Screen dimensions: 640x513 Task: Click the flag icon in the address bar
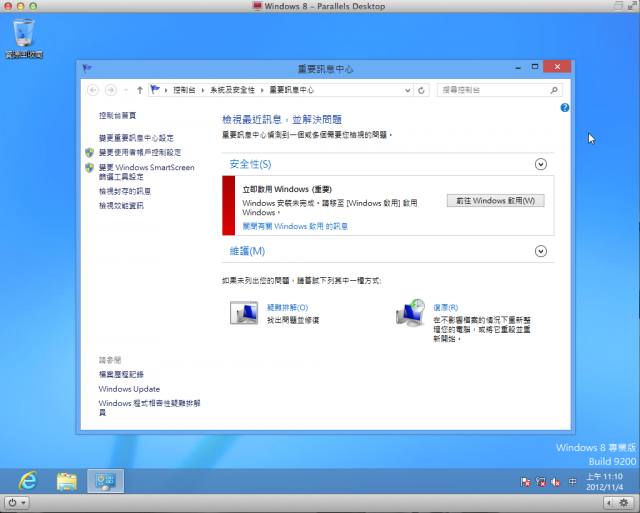pos(155,89)
